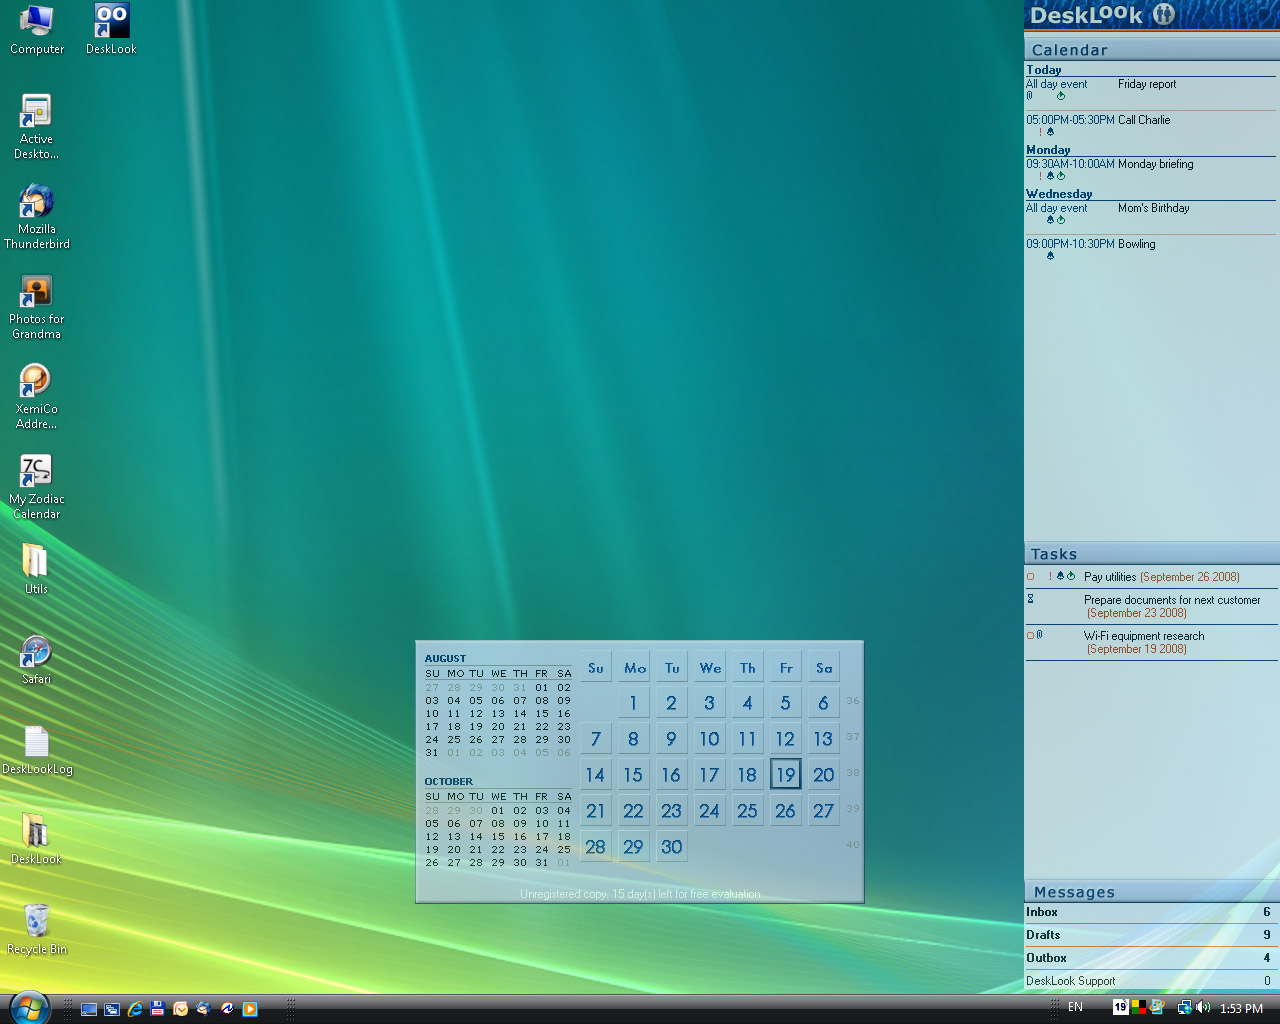Launch Safari from the desktop
This screenshot has width=1280, height=1024.
click(x=37, y=659)
